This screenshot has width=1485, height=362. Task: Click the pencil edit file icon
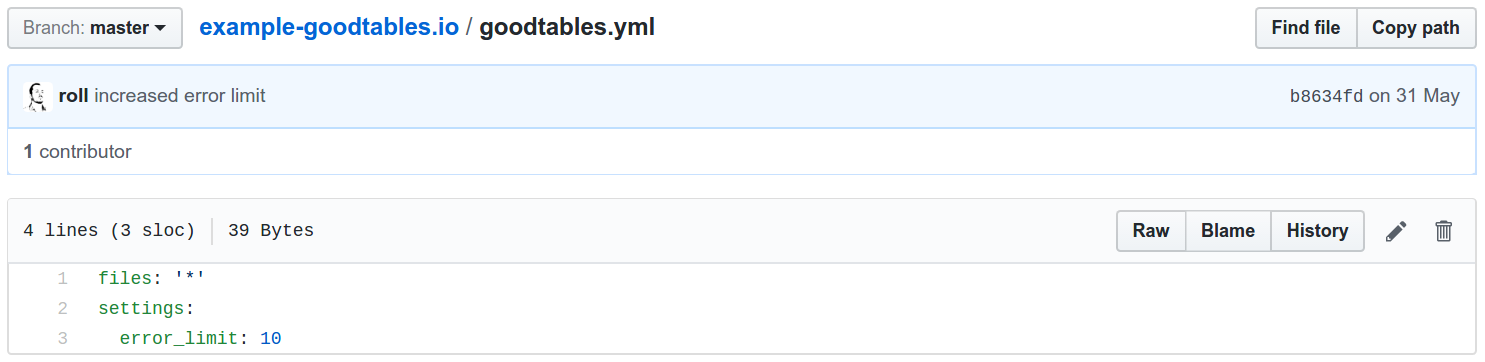click(x=1396, y=231)
